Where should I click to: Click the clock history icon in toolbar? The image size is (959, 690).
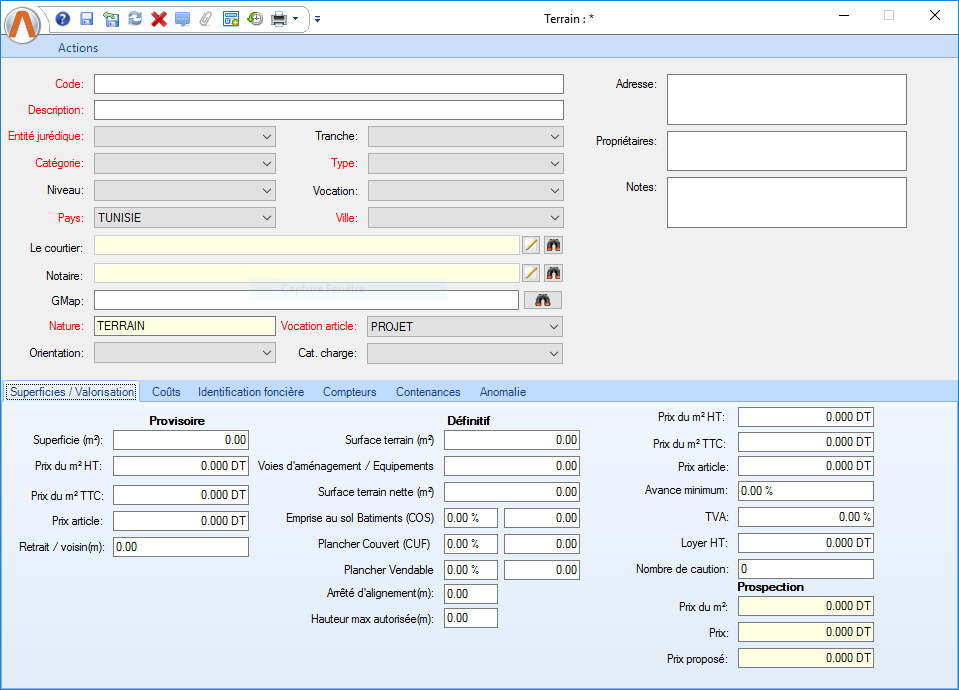tap(255, 19)
